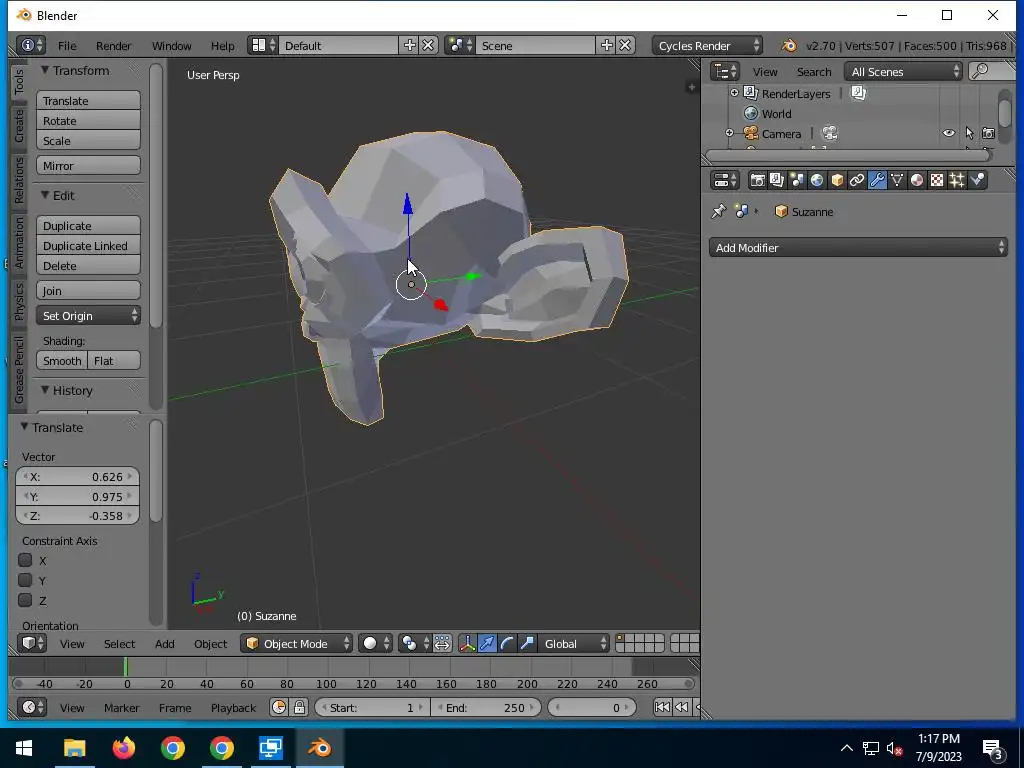
Task: Open the Texture properties tab (checker icon)
Action: coord(937,180)
